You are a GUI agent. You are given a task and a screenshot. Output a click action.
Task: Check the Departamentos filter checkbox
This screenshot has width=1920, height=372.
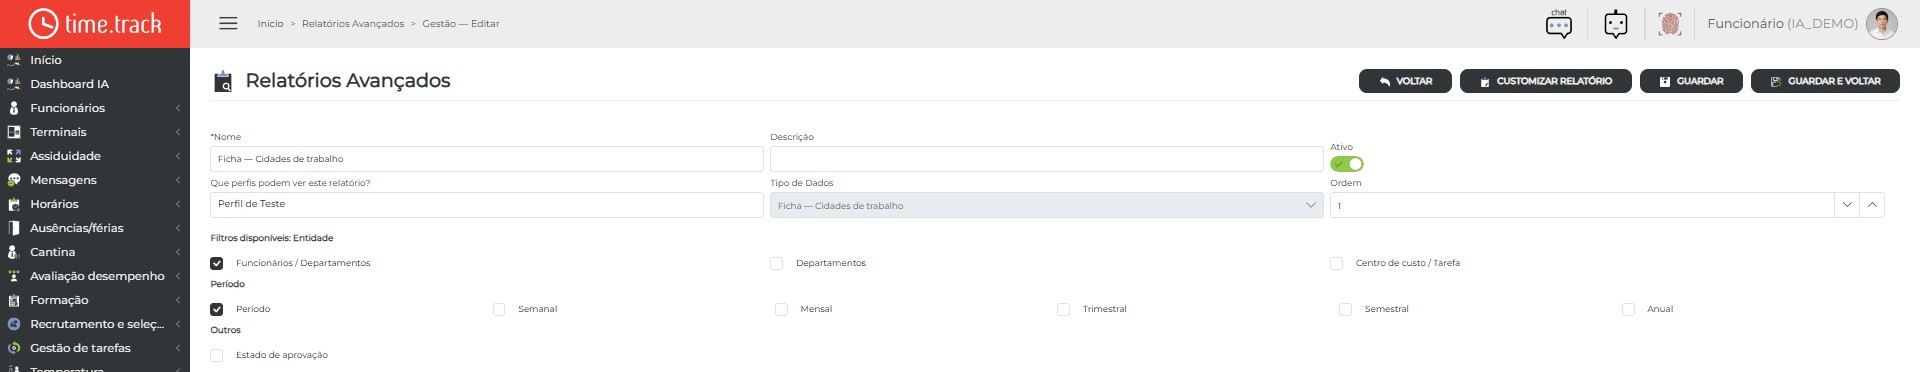[x=777, y=263]
